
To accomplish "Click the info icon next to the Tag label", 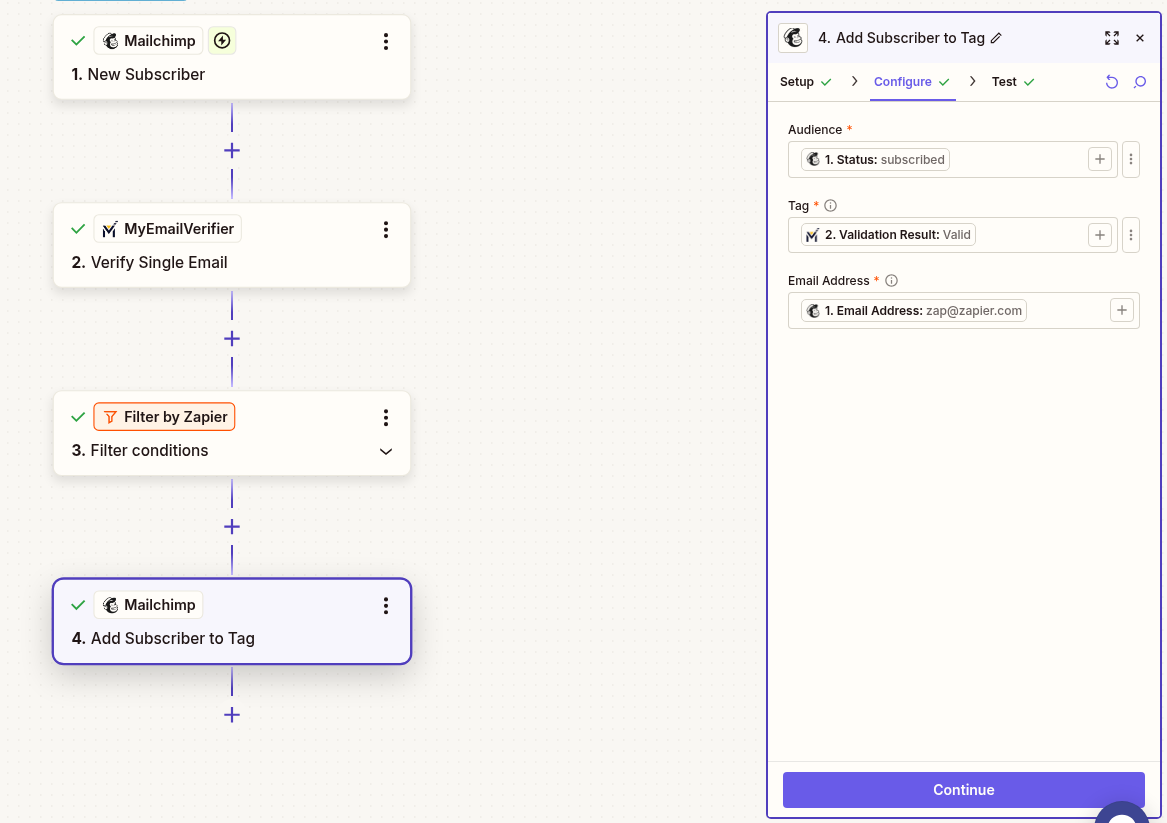I will click(x=829, y=205).
